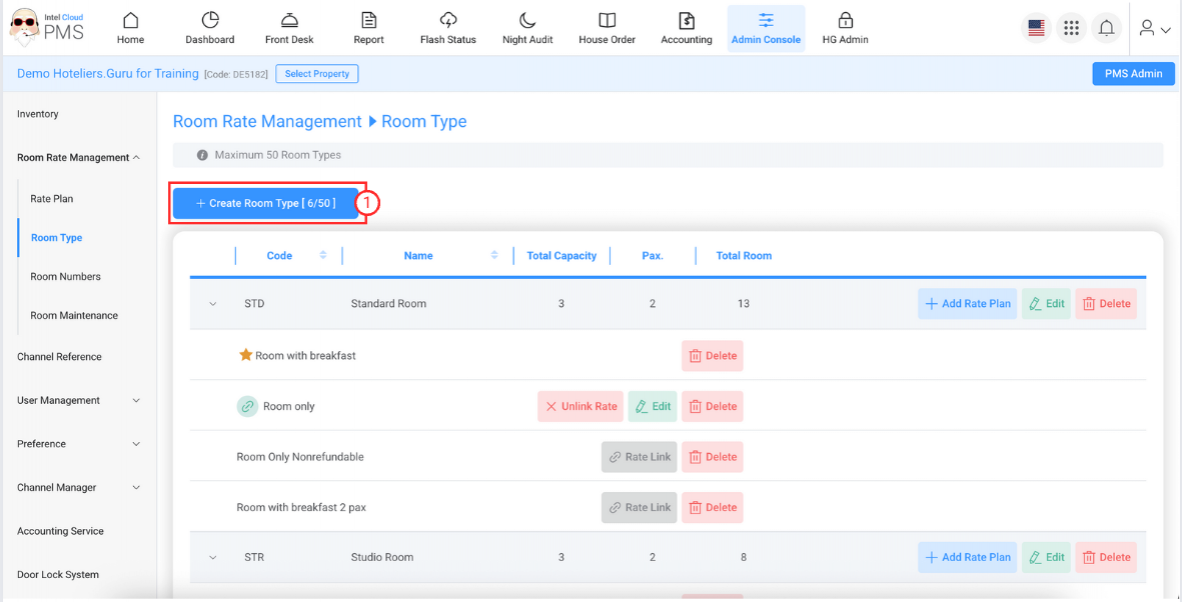
Task: Collapse the Standard Room row chevron
Action: point(213,304)
